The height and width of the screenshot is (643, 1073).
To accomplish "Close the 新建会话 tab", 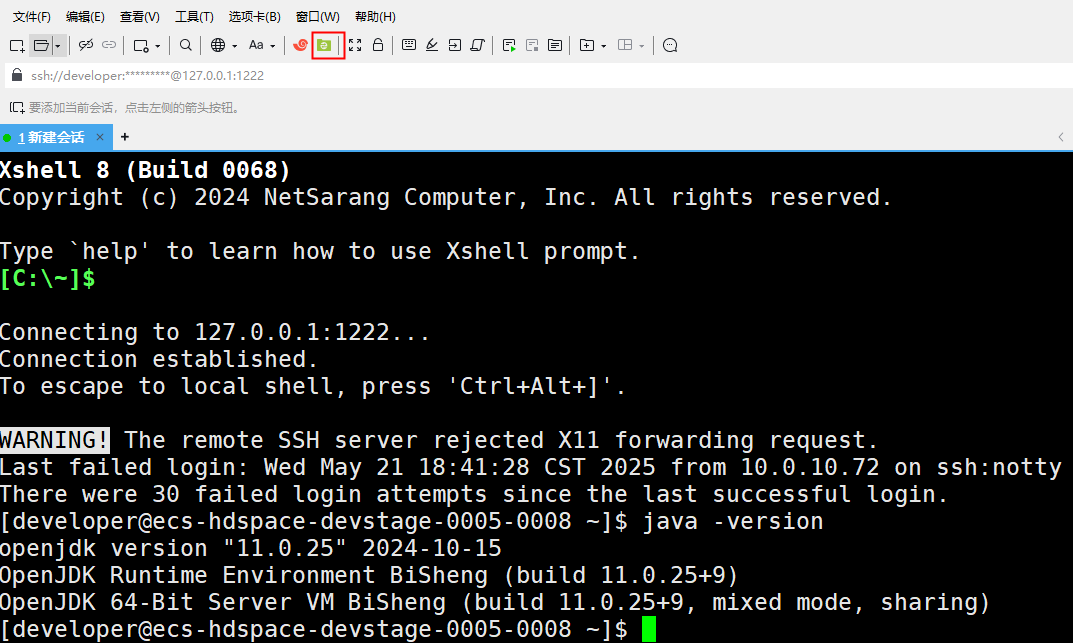I will tap(100, 137).
